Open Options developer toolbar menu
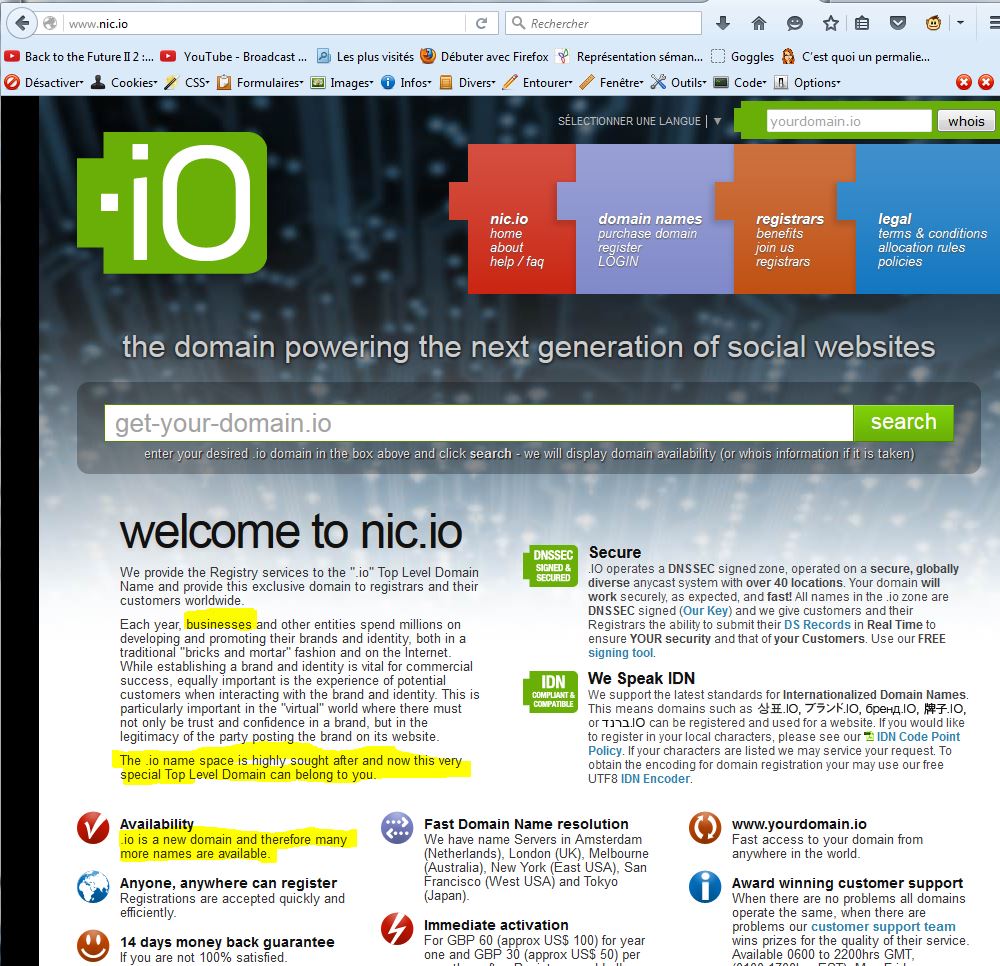The width and height of the screenshot is (1000, 966). click(x=807, y=82)
